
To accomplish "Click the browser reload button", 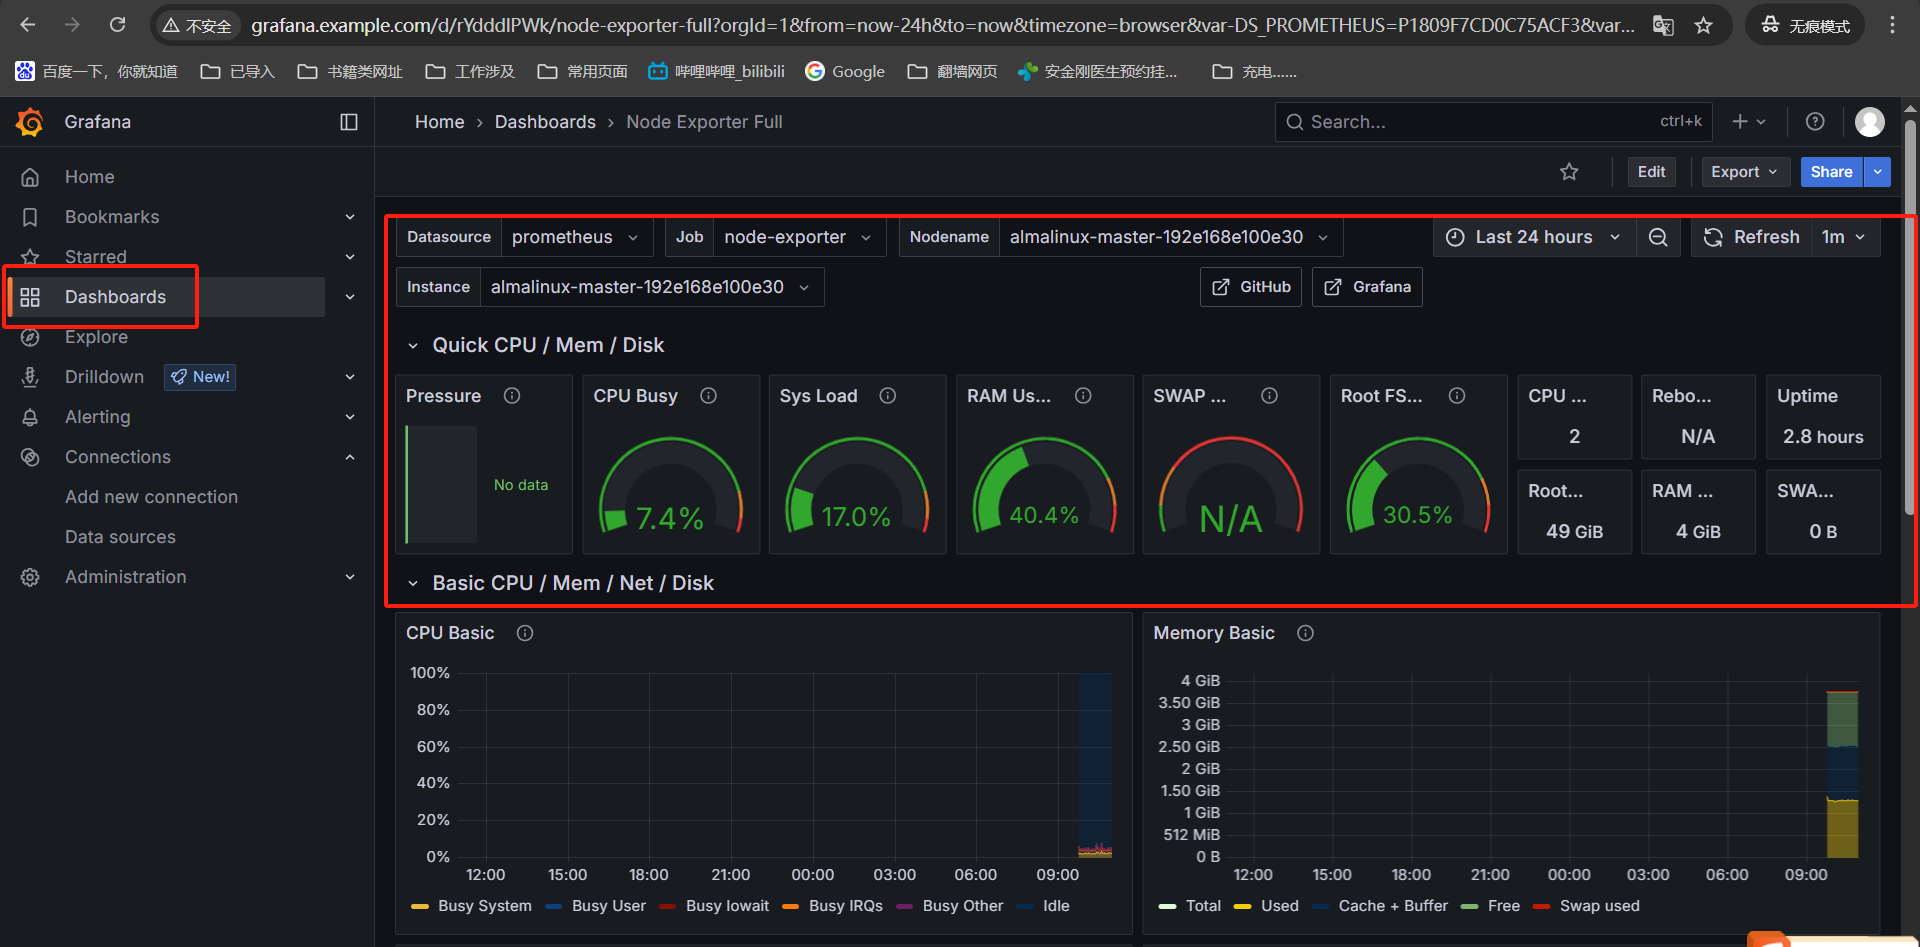I will pos(118,25).
